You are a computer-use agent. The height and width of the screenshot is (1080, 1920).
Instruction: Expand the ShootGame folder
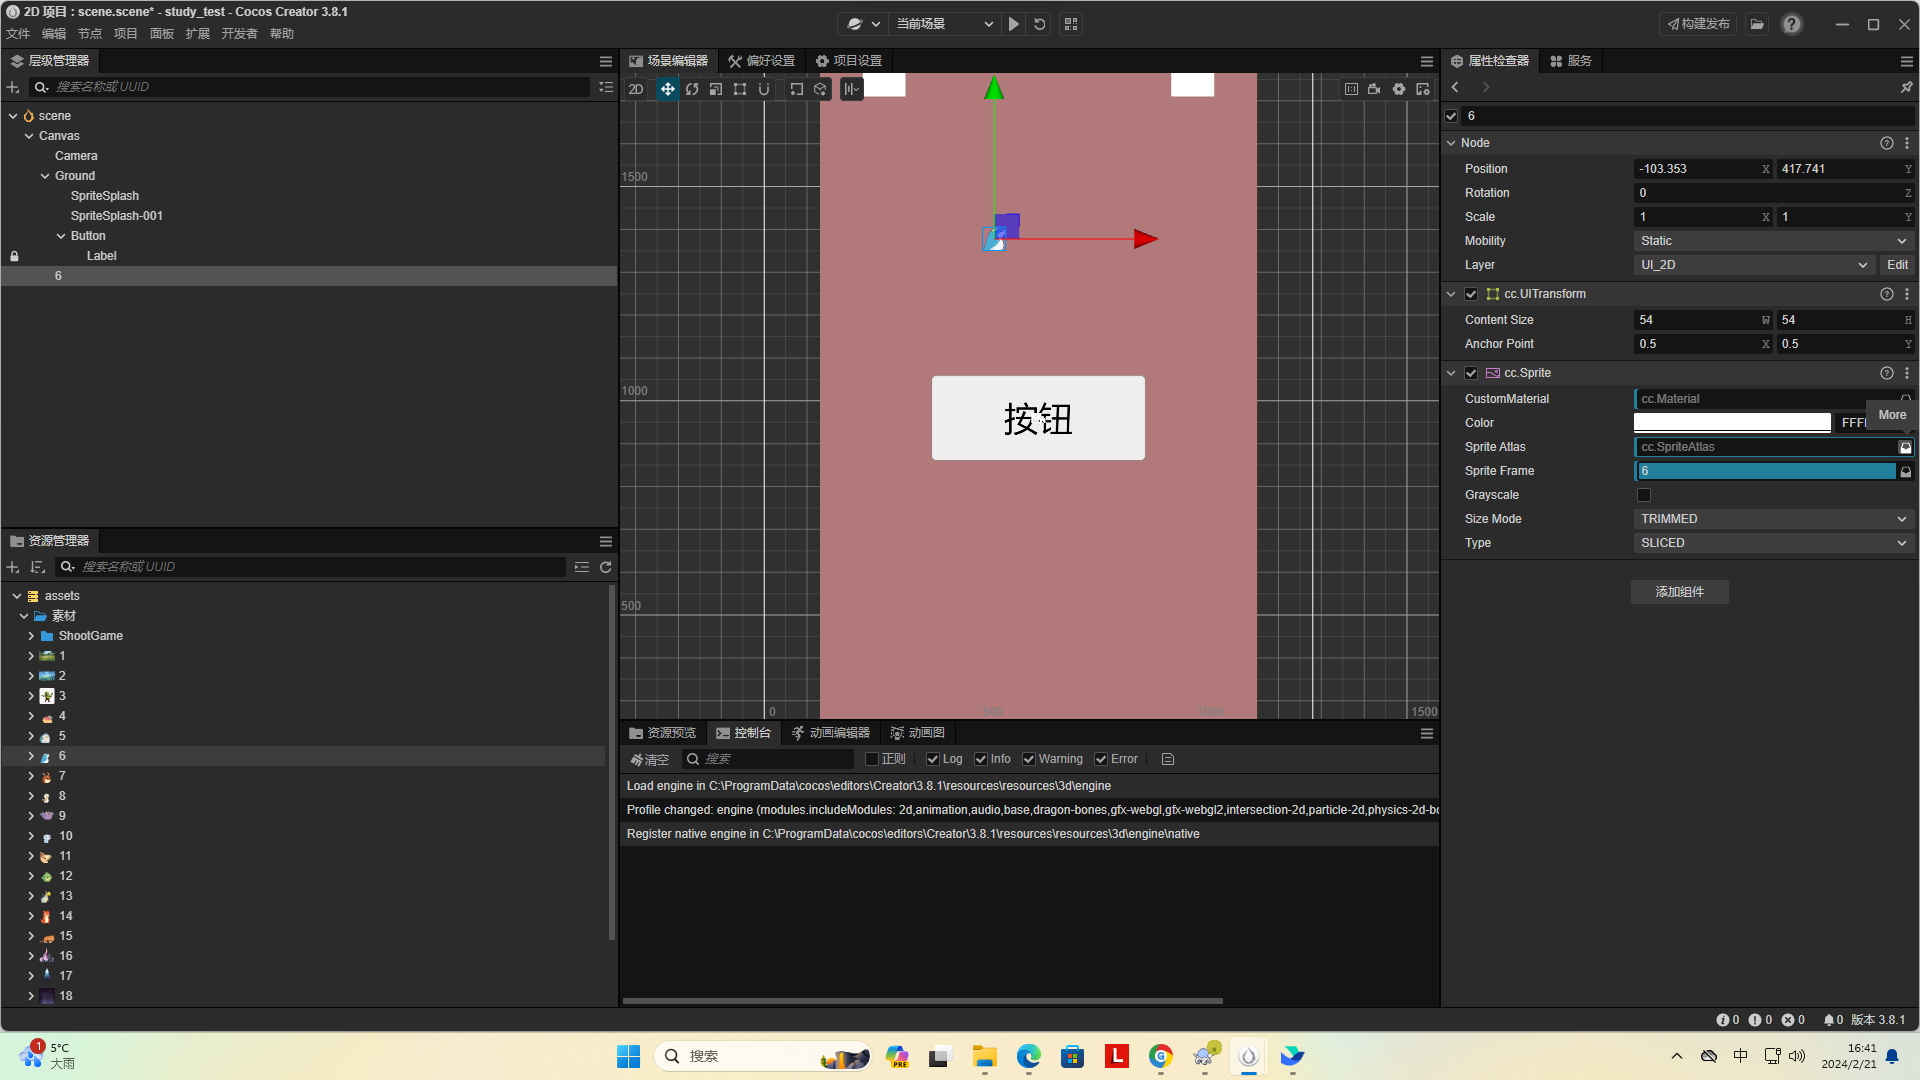click(31, 636)
